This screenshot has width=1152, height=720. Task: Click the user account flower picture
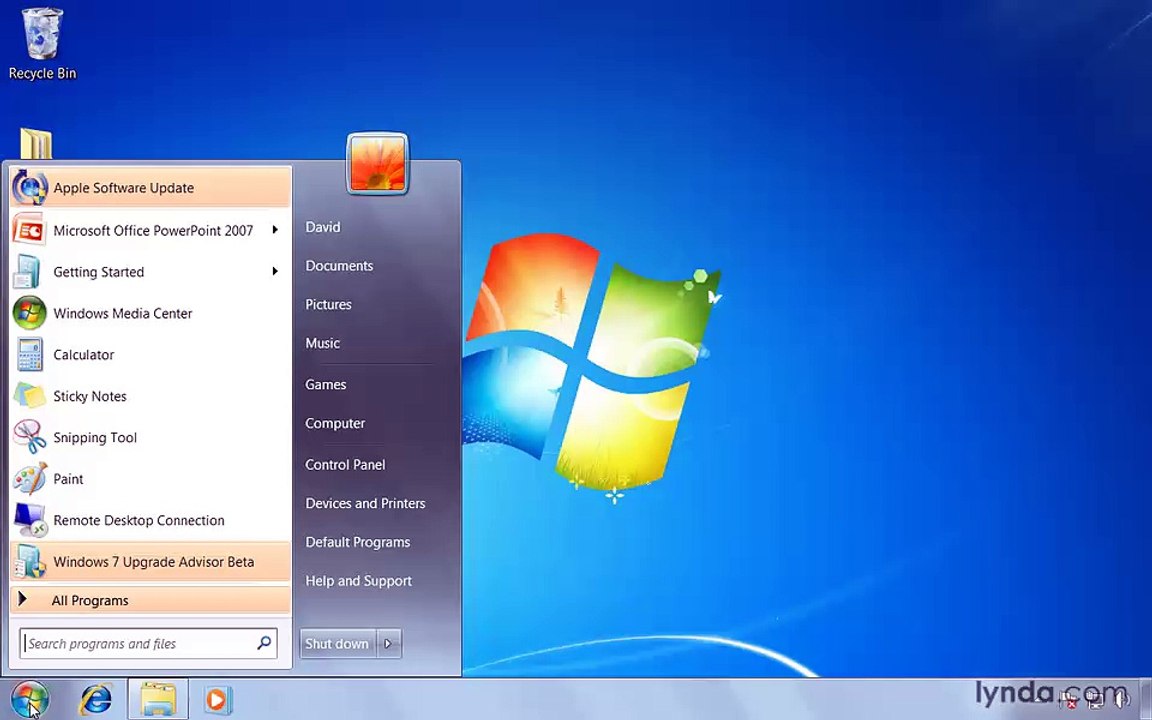tap(377, 164)
